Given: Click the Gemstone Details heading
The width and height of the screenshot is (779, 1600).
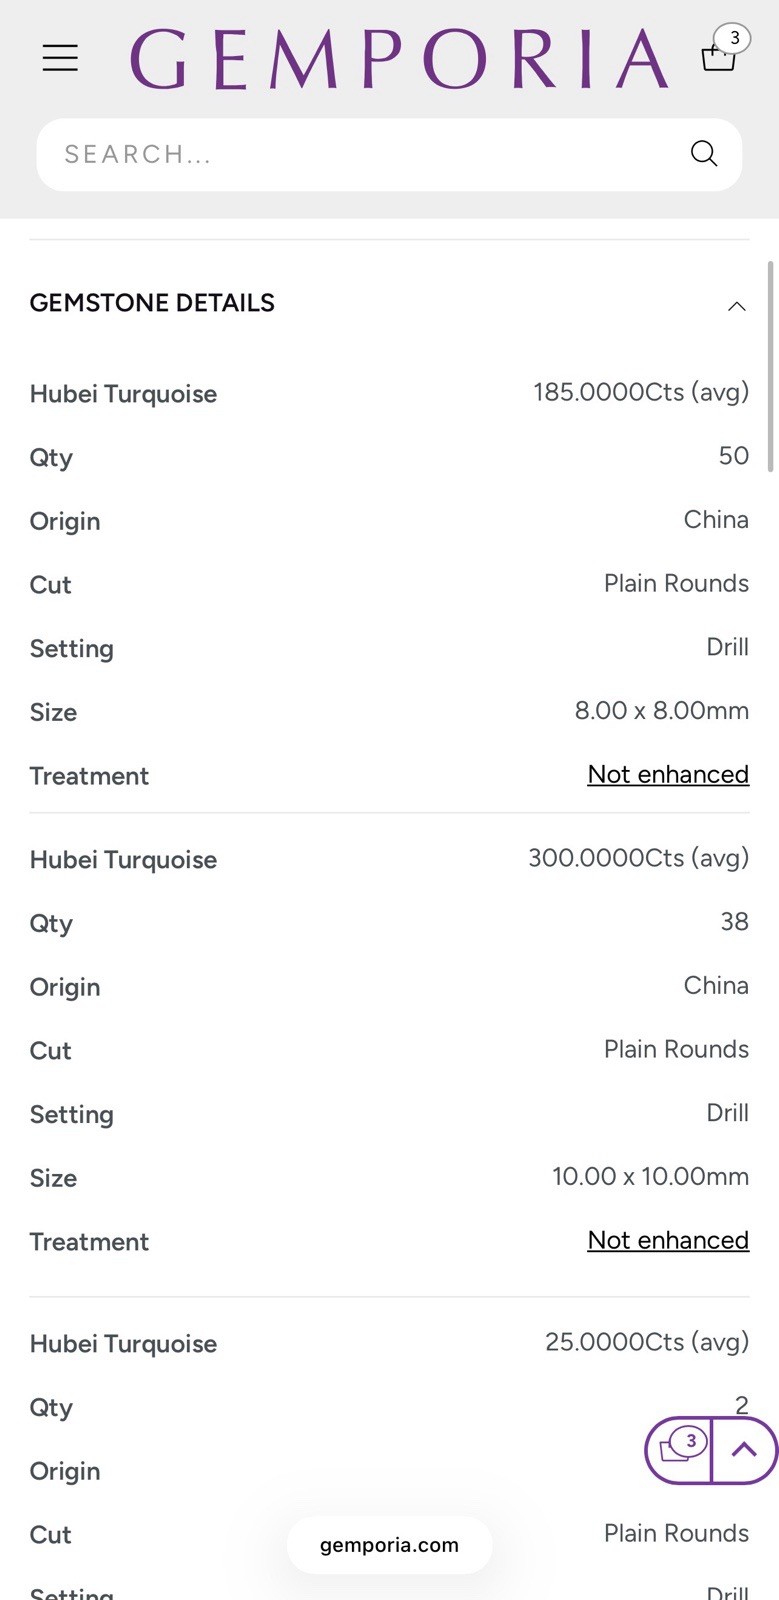Looking at the screenshot, I should click(152, 303).
